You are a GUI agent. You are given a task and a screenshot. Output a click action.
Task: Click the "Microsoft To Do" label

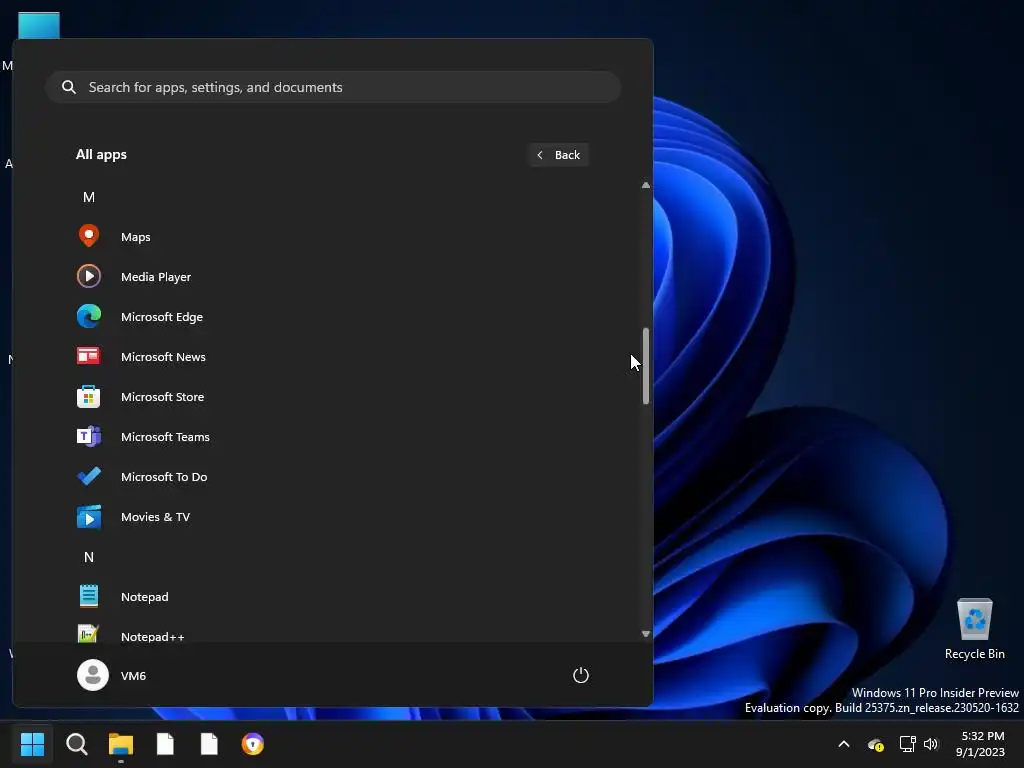(x=164, y=477)
